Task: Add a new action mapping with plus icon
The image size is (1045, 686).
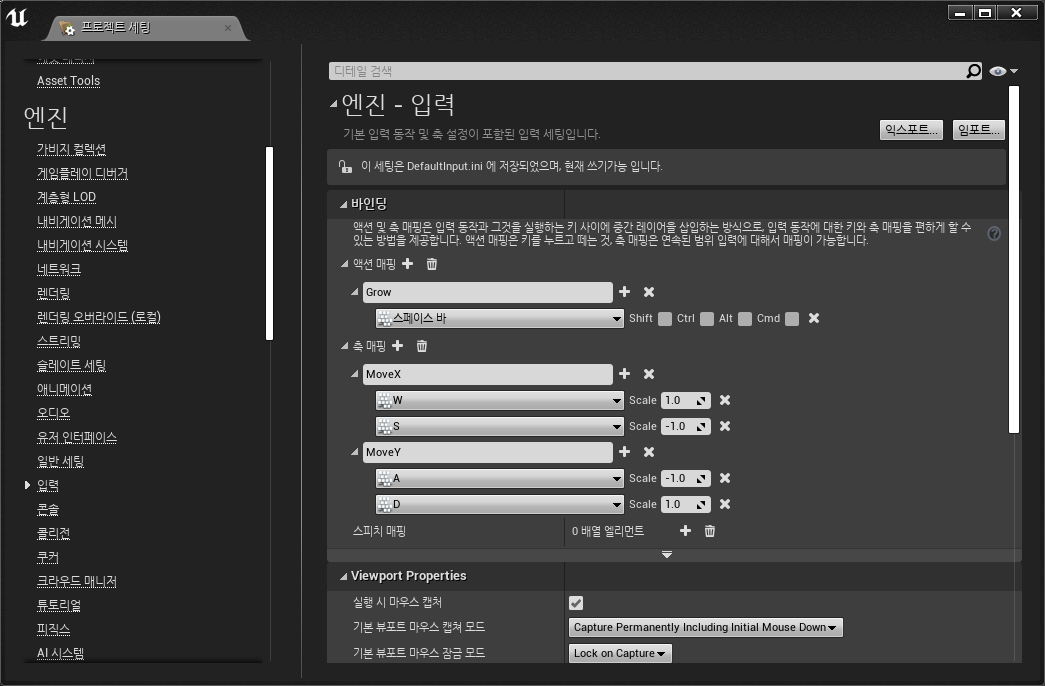Action: (407, 264)
